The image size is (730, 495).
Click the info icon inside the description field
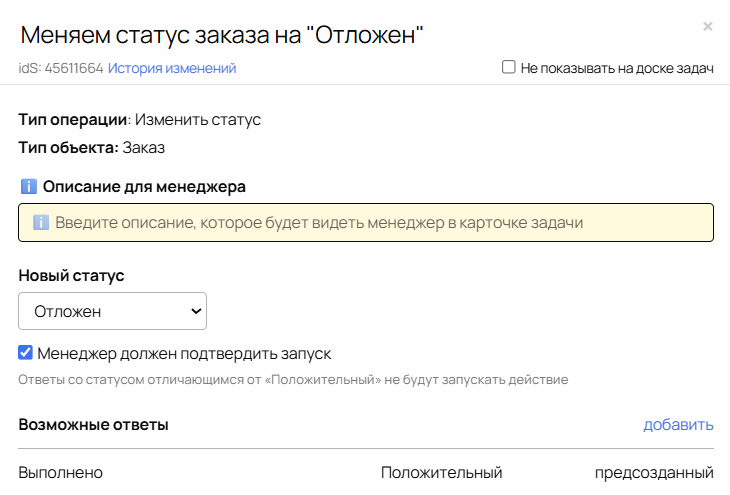[41, 222]
